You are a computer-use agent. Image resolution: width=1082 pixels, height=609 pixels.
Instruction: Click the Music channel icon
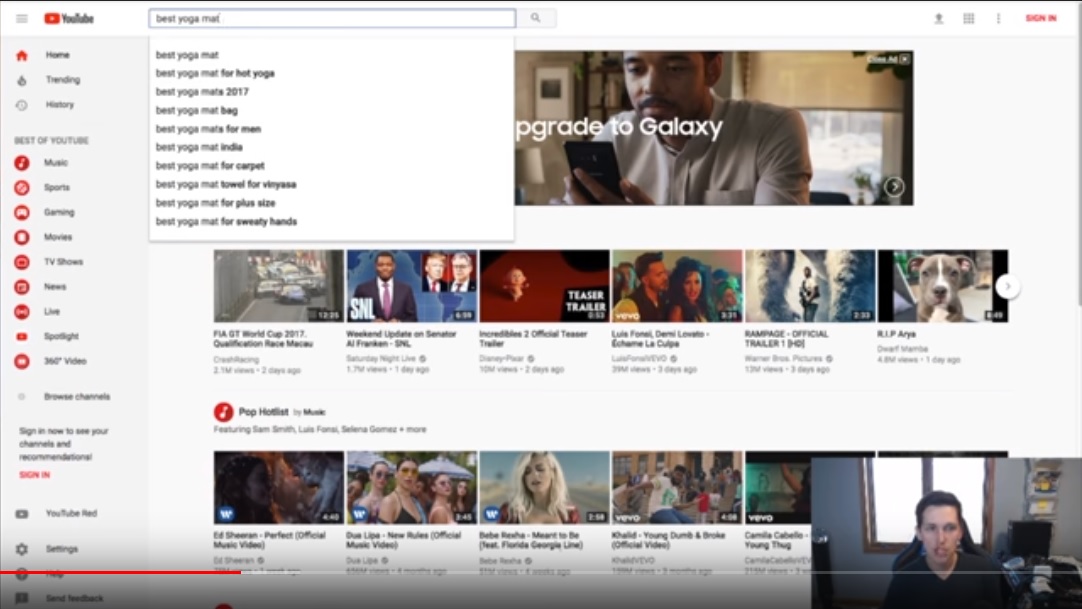click(x=22, y=163)
